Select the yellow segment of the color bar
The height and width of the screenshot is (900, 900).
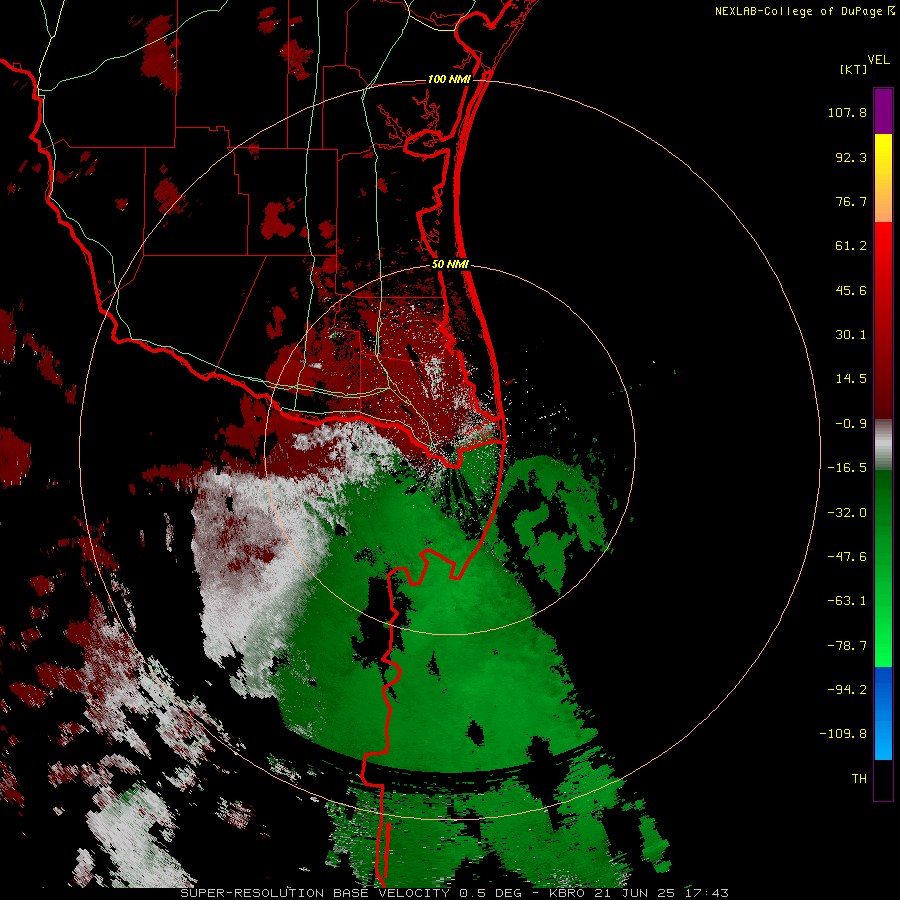[883, 178]
